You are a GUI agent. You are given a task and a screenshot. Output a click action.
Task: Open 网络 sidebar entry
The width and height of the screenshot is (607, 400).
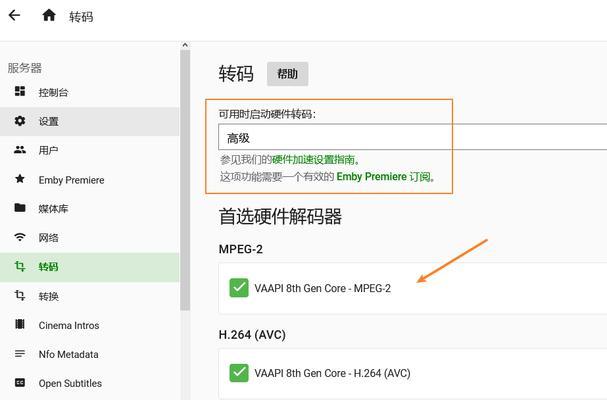coord(89,238)
